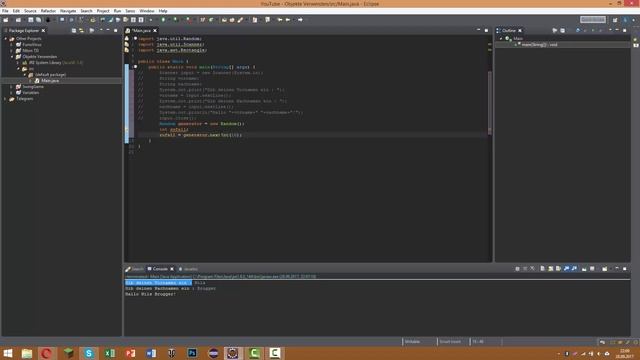Click the green Run button in toolbar
The height and width of the screenshot is (360, 640).
click(x=163, y=20)
